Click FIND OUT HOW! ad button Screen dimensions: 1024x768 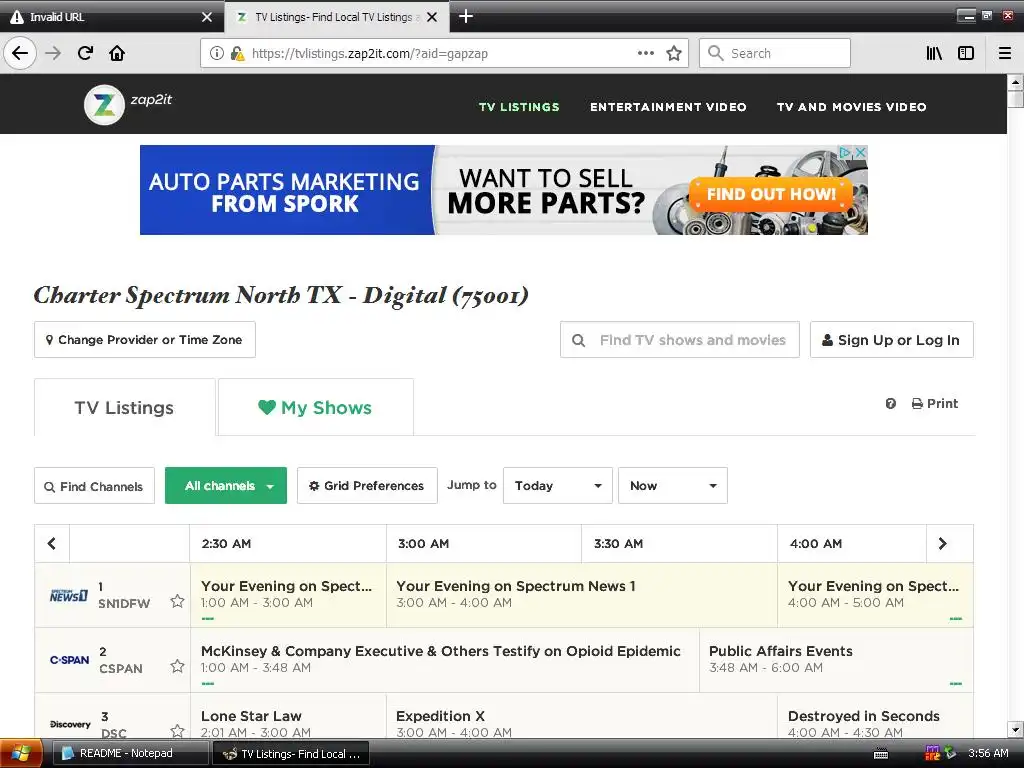coord(771,194)
